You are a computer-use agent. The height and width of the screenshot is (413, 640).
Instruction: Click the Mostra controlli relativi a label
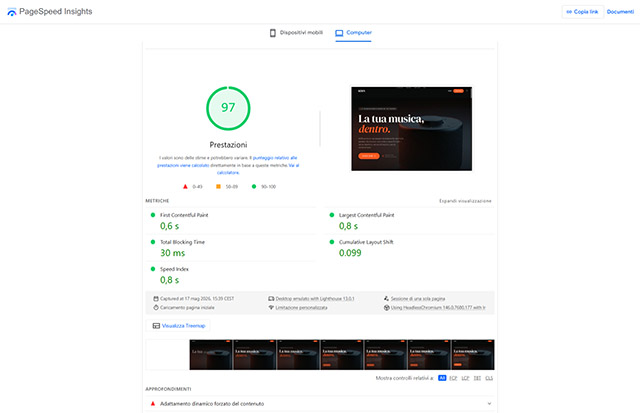[x=404, y=378]
